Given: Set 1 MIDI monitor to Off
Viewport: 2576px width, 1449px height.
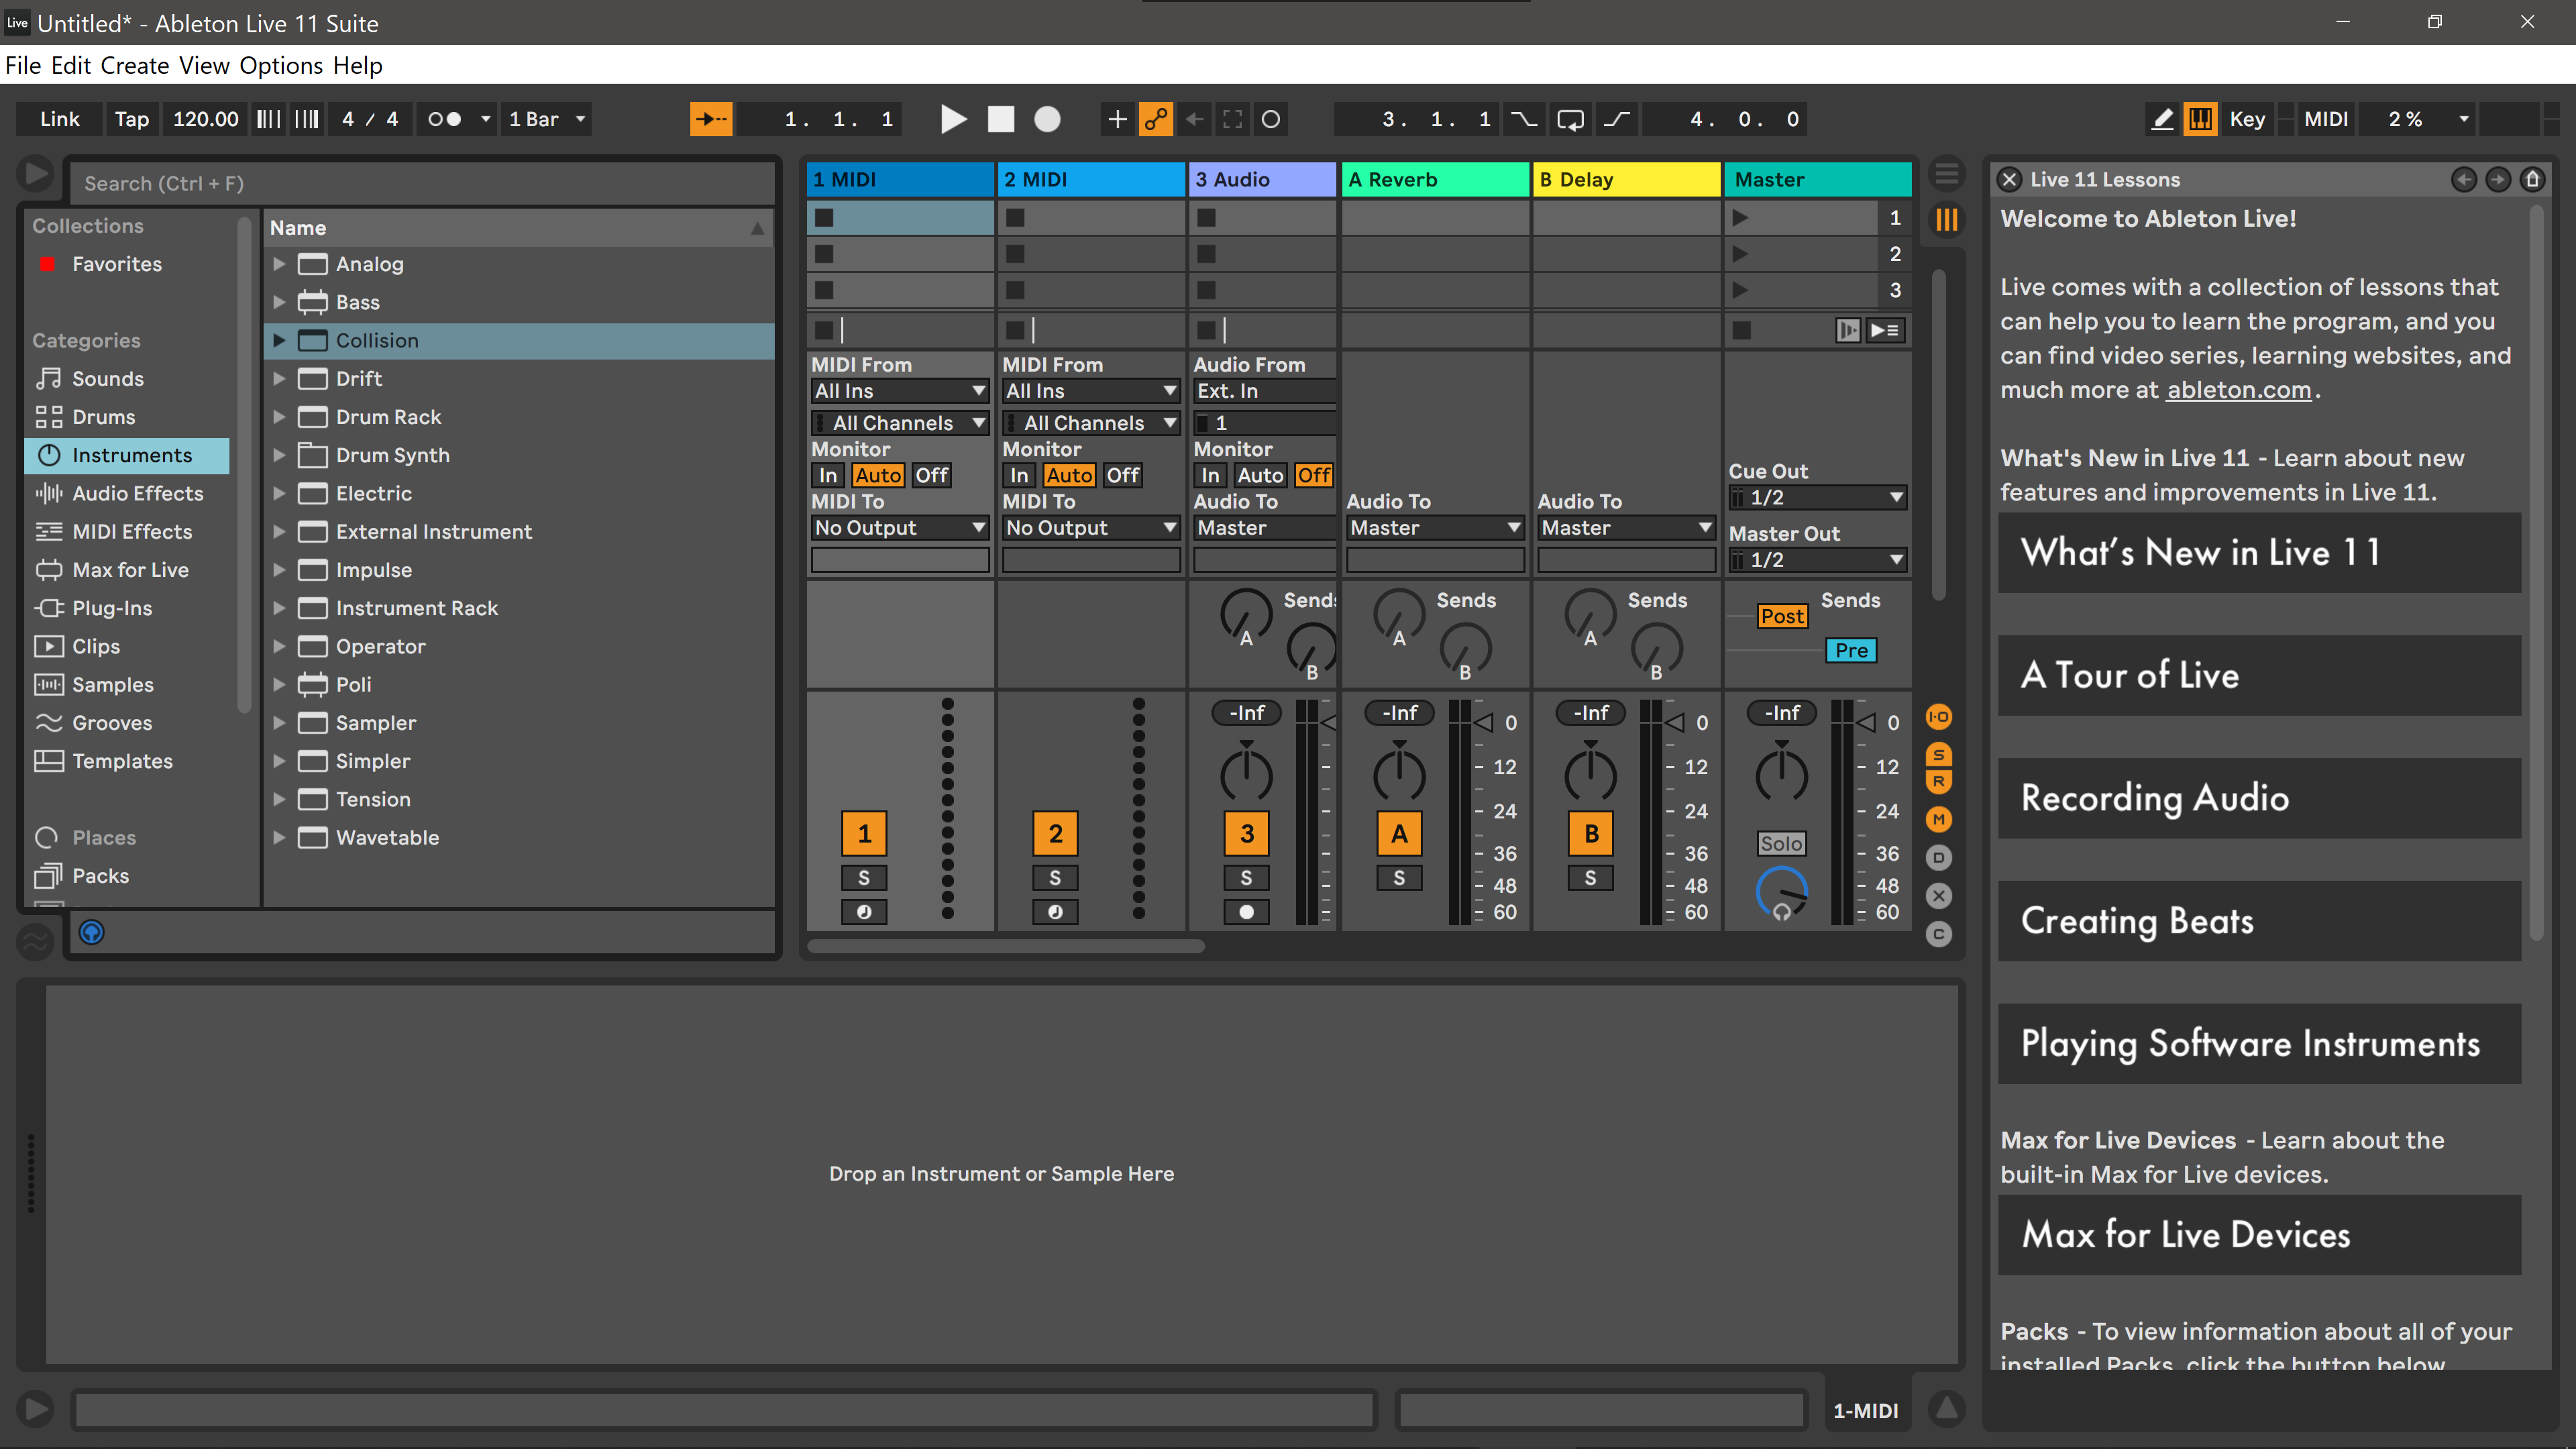Looking at the screenshot, I should pos(931,475).
